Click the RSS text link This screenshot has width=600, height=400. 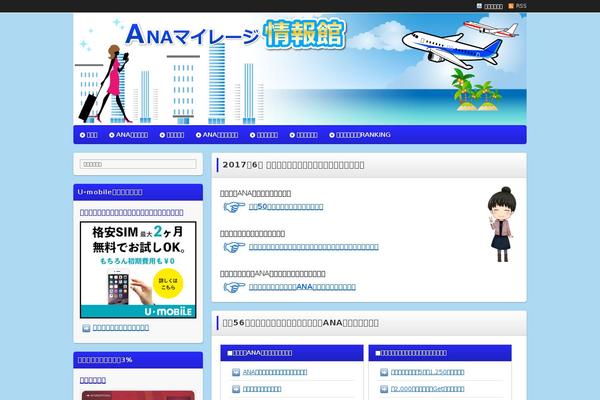pos(521,6)
